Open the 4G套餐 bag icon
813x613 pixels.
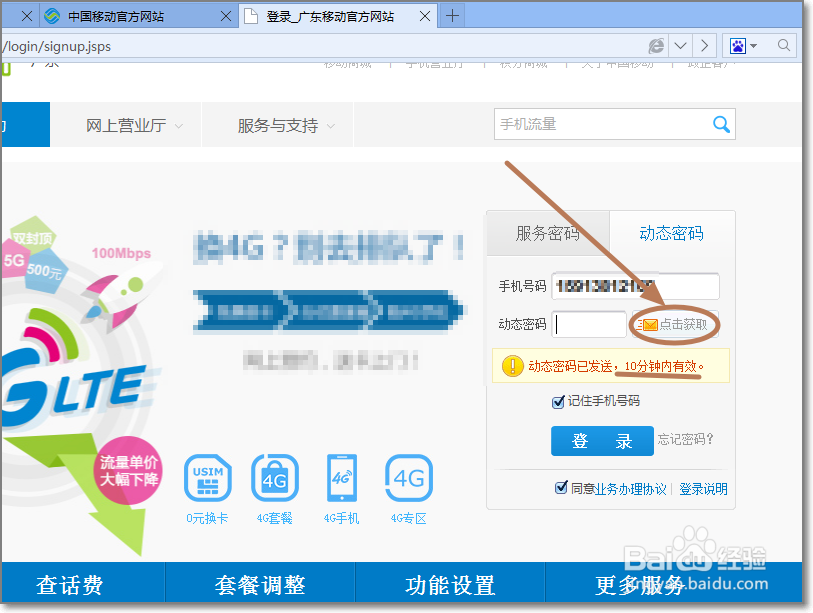(275, 479)
